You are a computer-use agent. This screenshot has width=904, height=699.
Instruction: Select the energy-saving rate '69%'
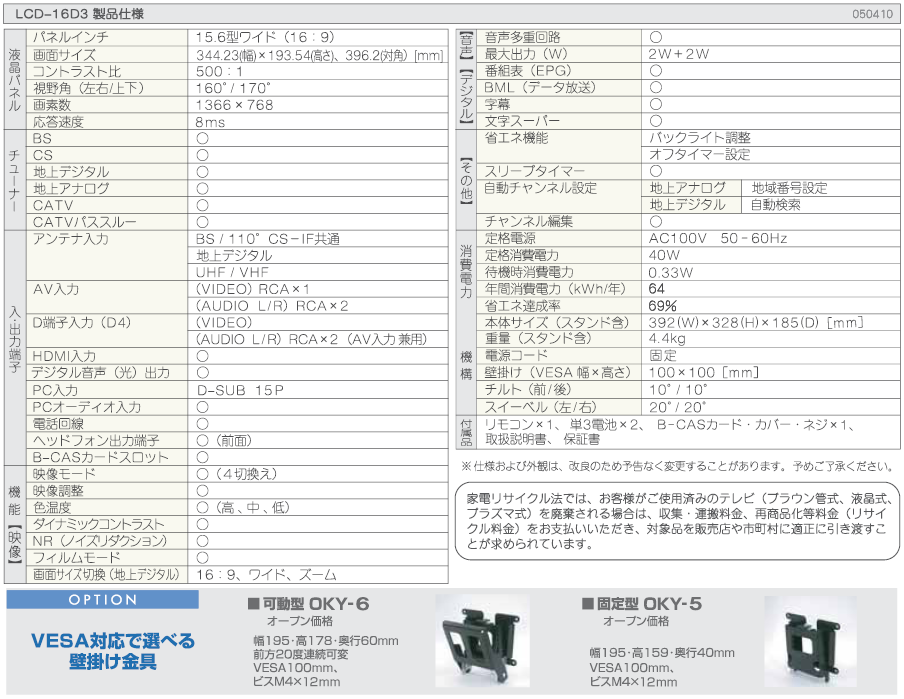click(662, 306)
